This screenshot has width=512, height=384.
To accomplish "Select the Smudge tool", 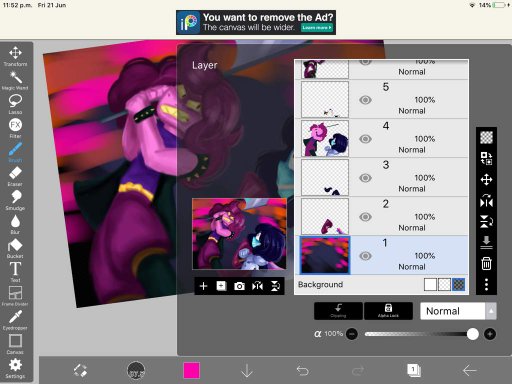I will tap(15, 200).
